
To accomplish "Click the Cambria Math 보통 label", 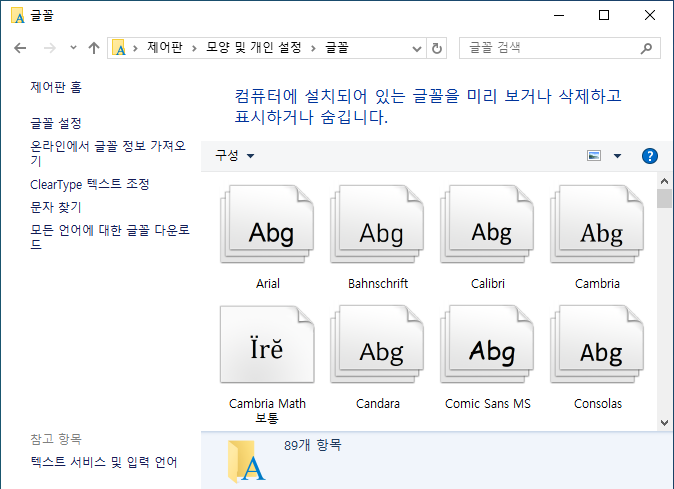I will point(267,411).
